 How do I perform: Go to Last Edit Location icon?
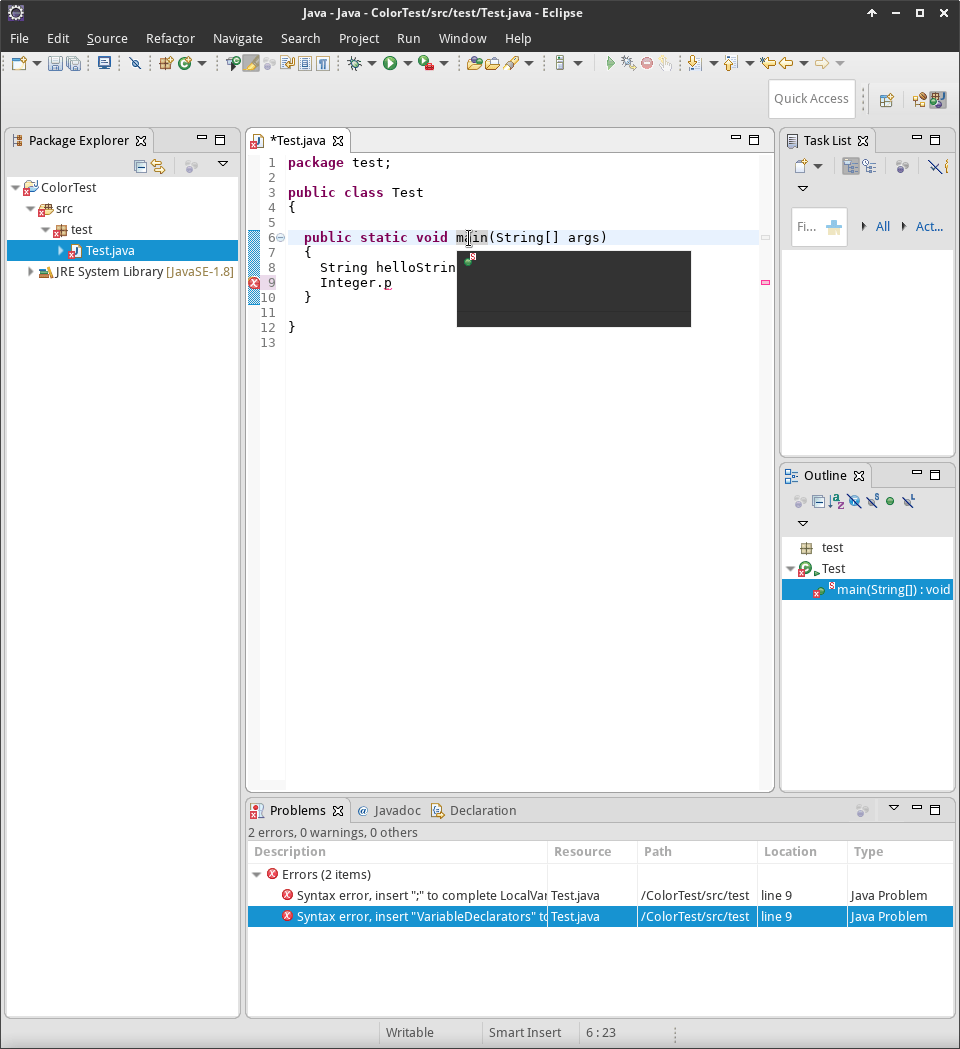768,64
